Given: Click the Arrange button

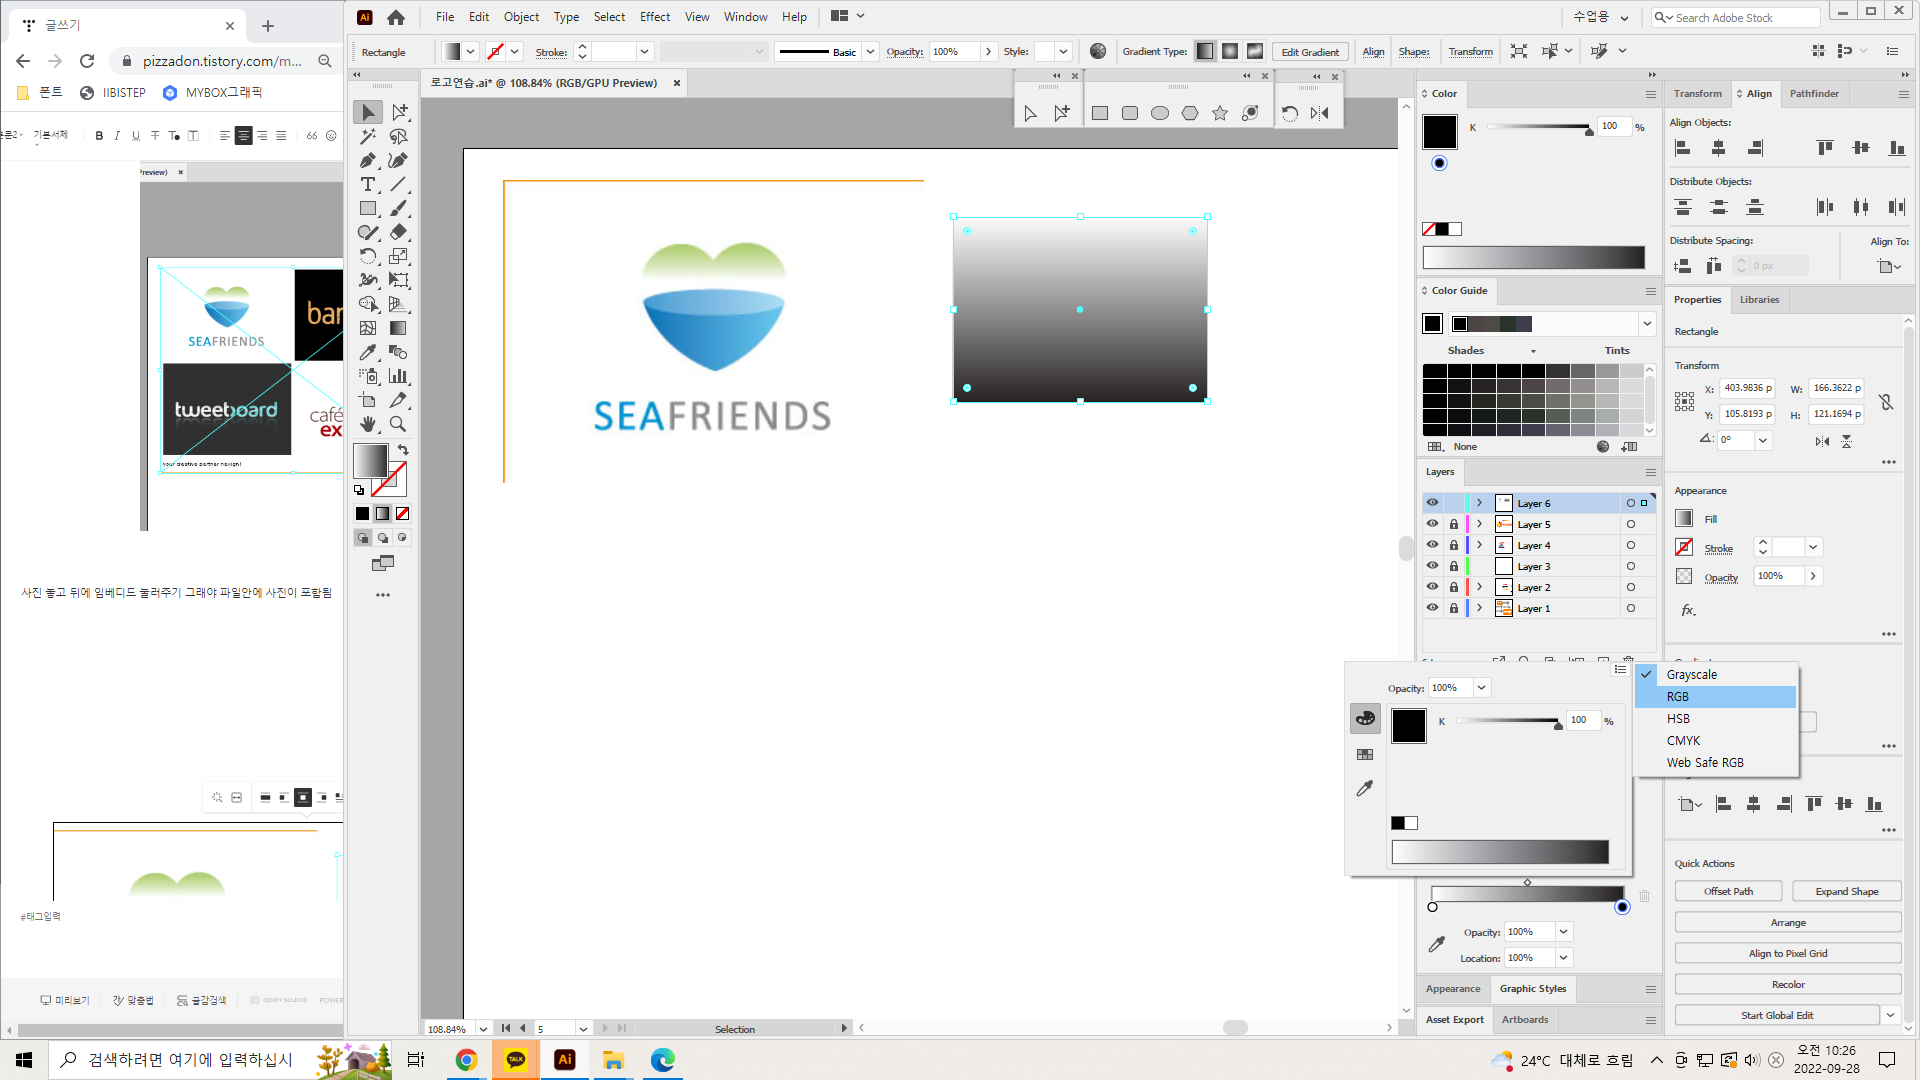Looking at the screenshot, I should click(x=1788, y=922).
